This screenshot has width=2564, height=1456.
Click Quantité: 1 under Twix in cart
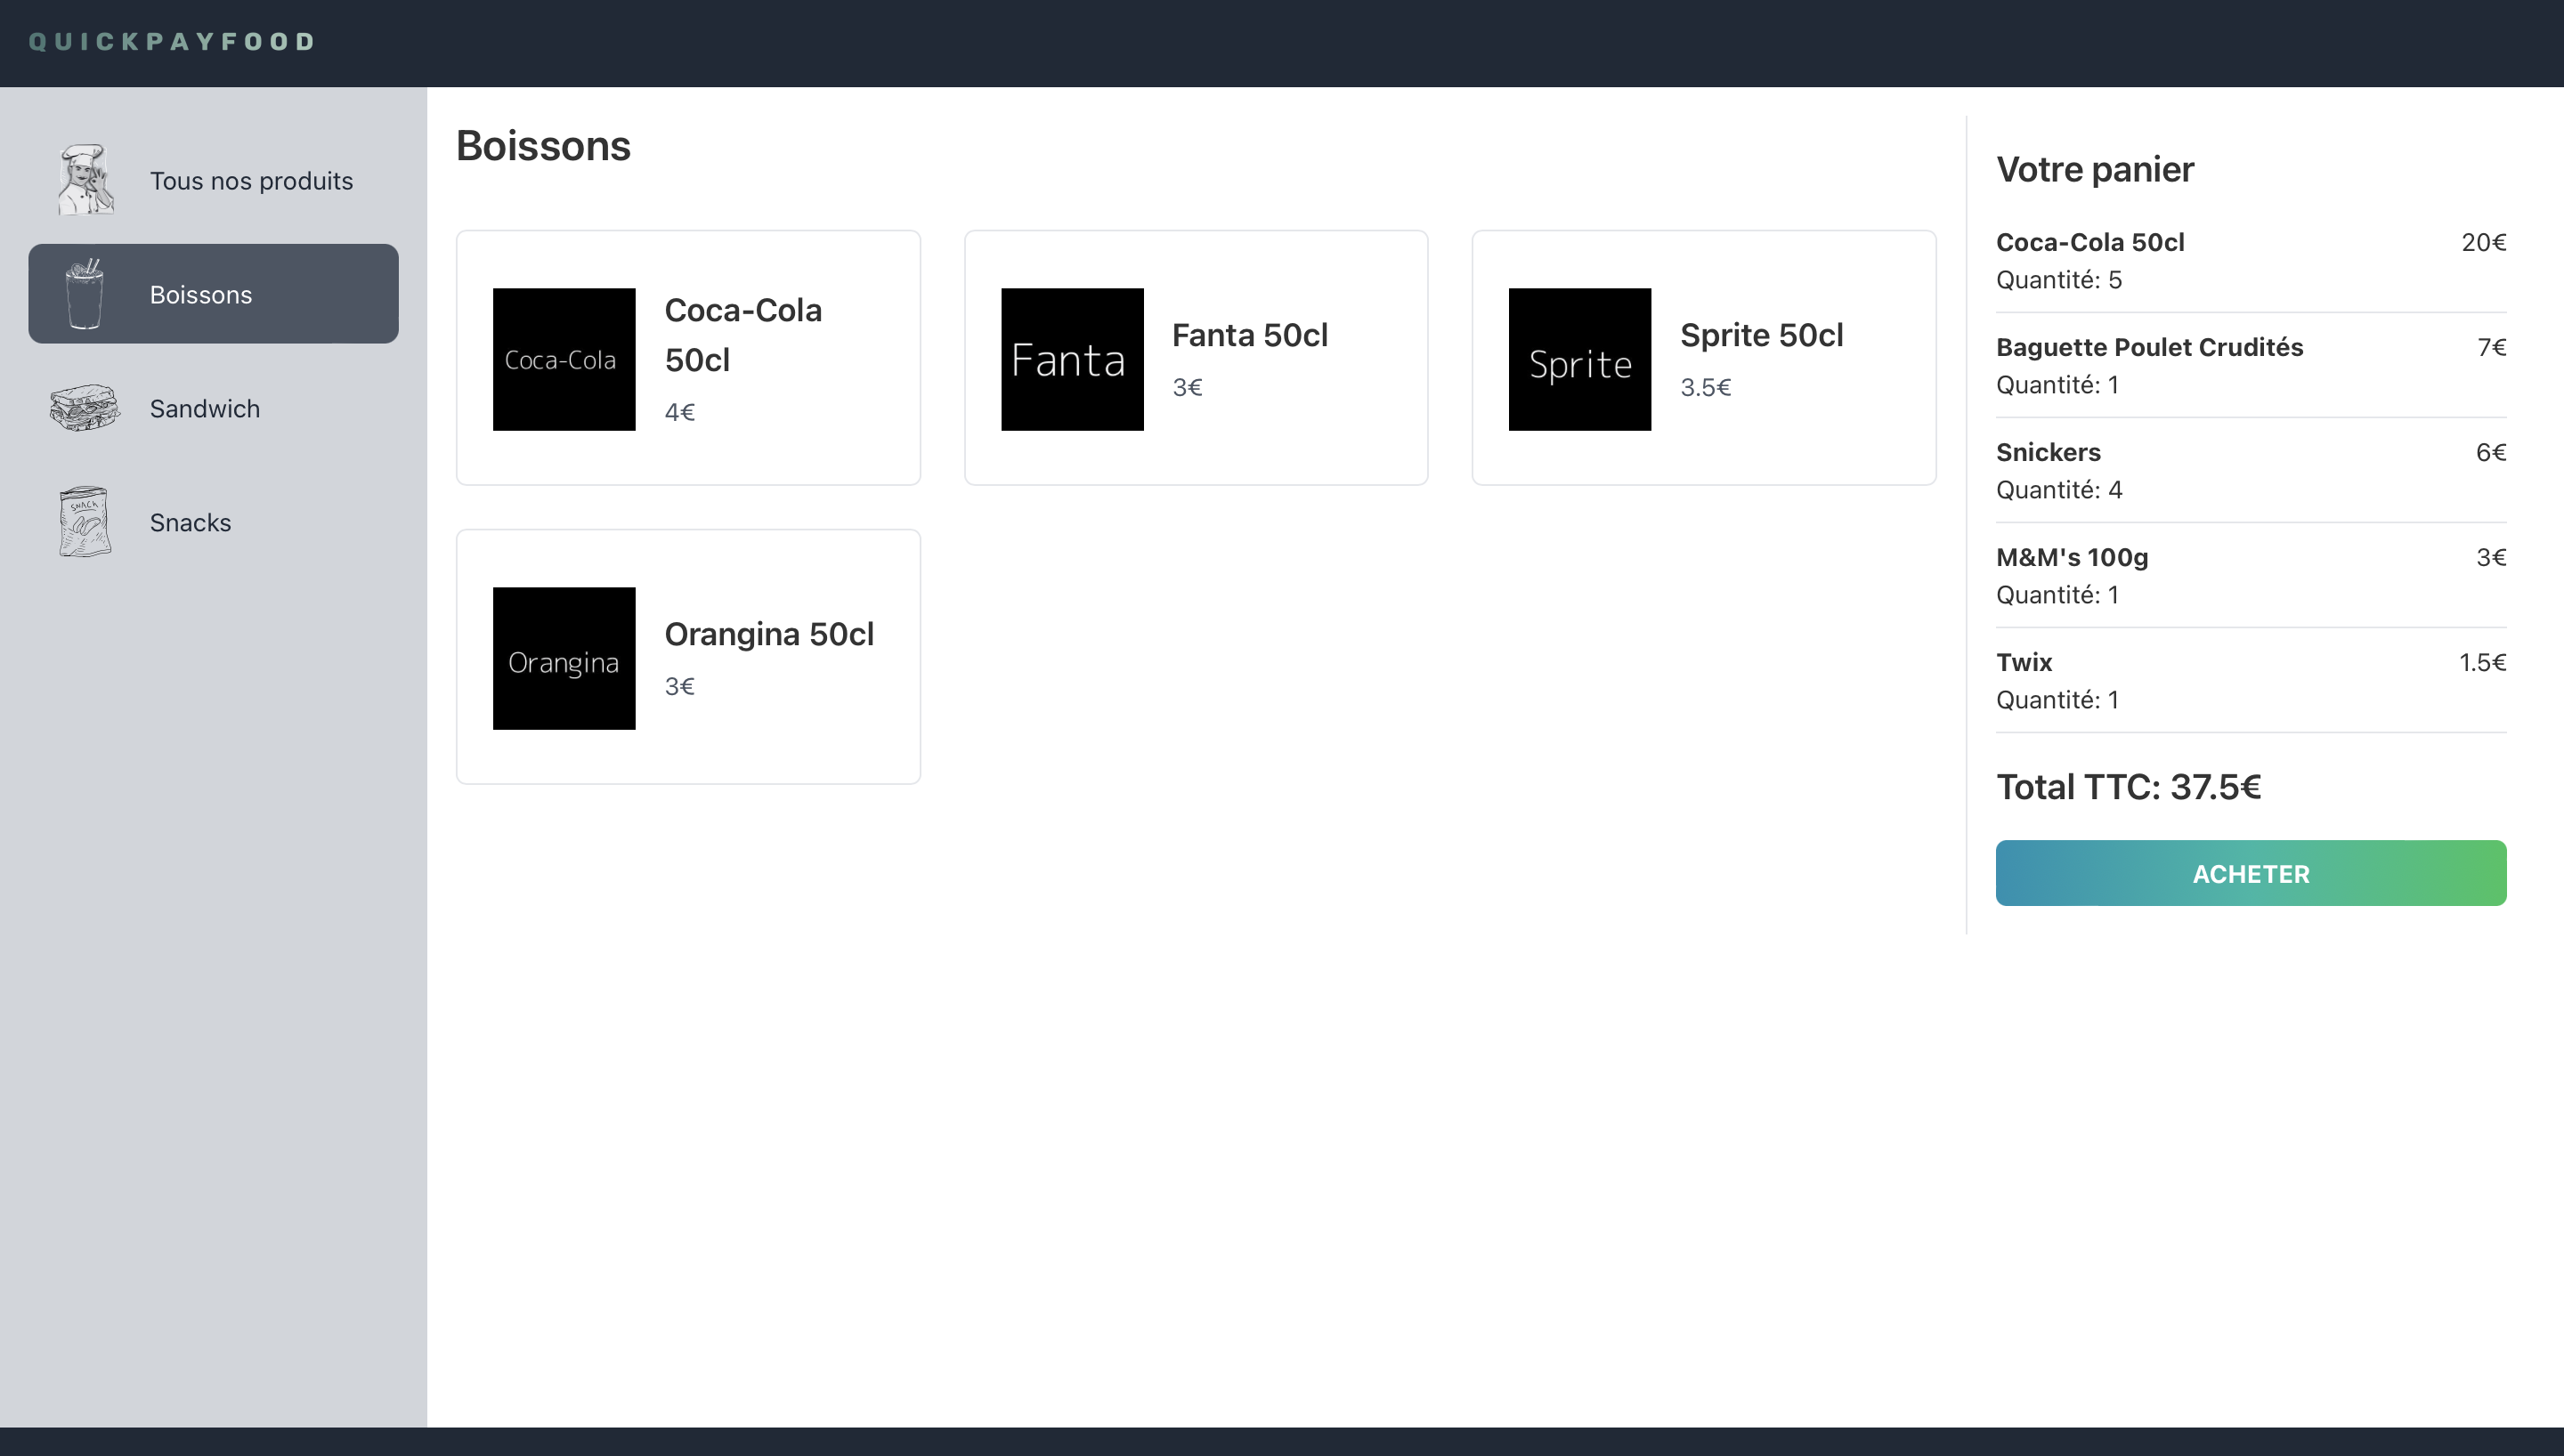point(2057,700)
